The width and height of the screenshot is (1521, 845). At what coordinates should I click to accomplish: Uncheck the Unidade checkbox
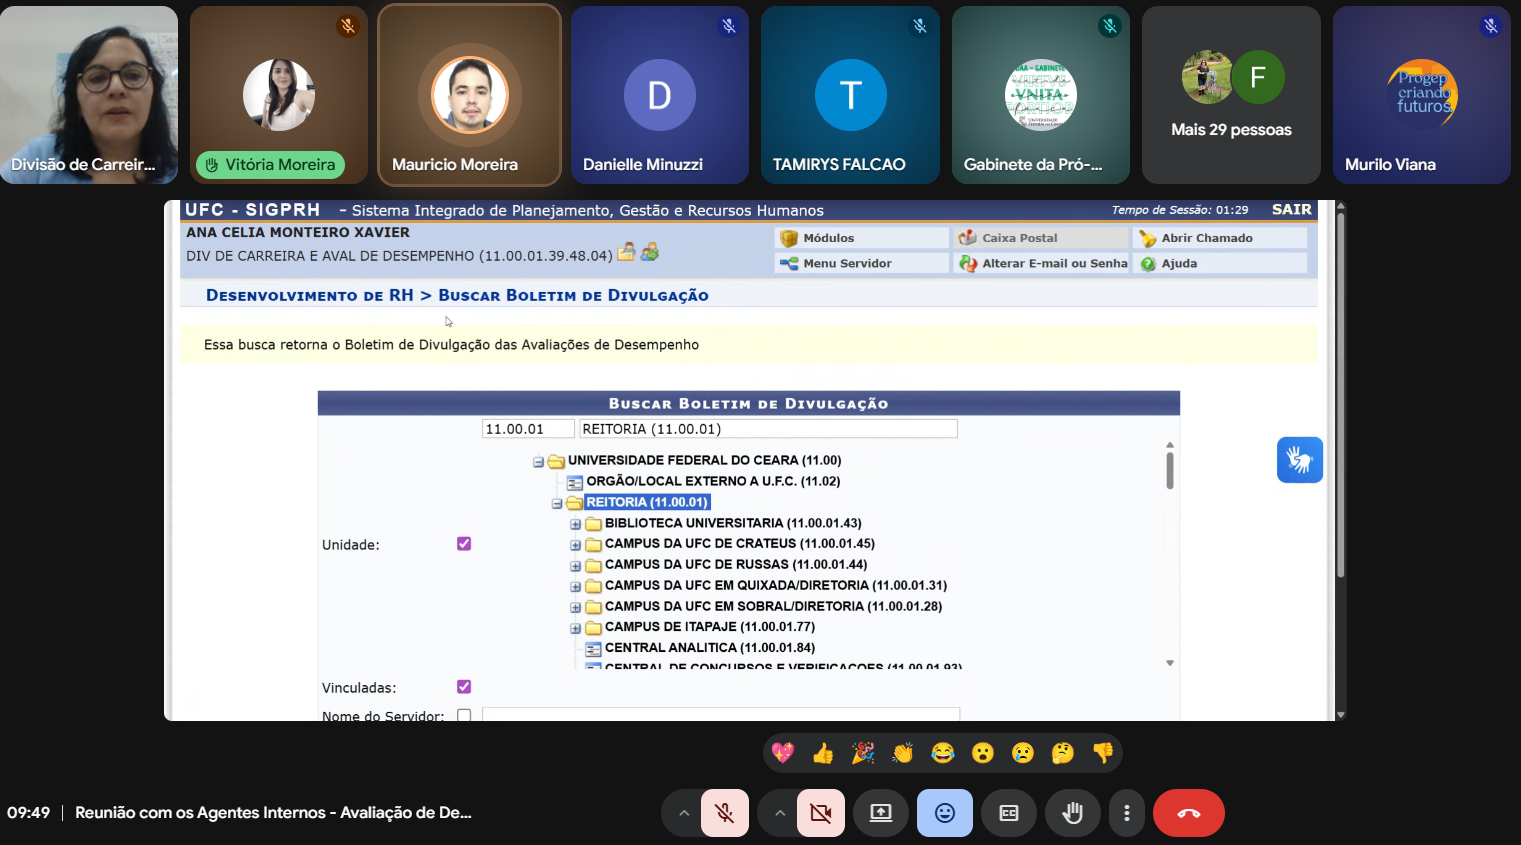(464, 544)
